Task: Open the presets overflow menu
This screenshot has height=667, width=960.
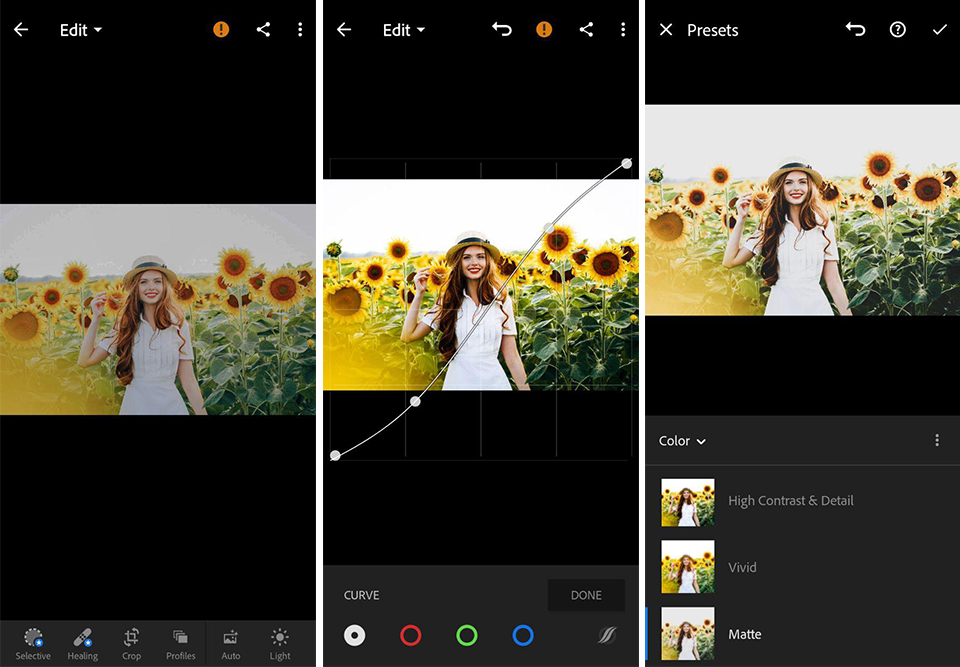Action: pos(937,440)
